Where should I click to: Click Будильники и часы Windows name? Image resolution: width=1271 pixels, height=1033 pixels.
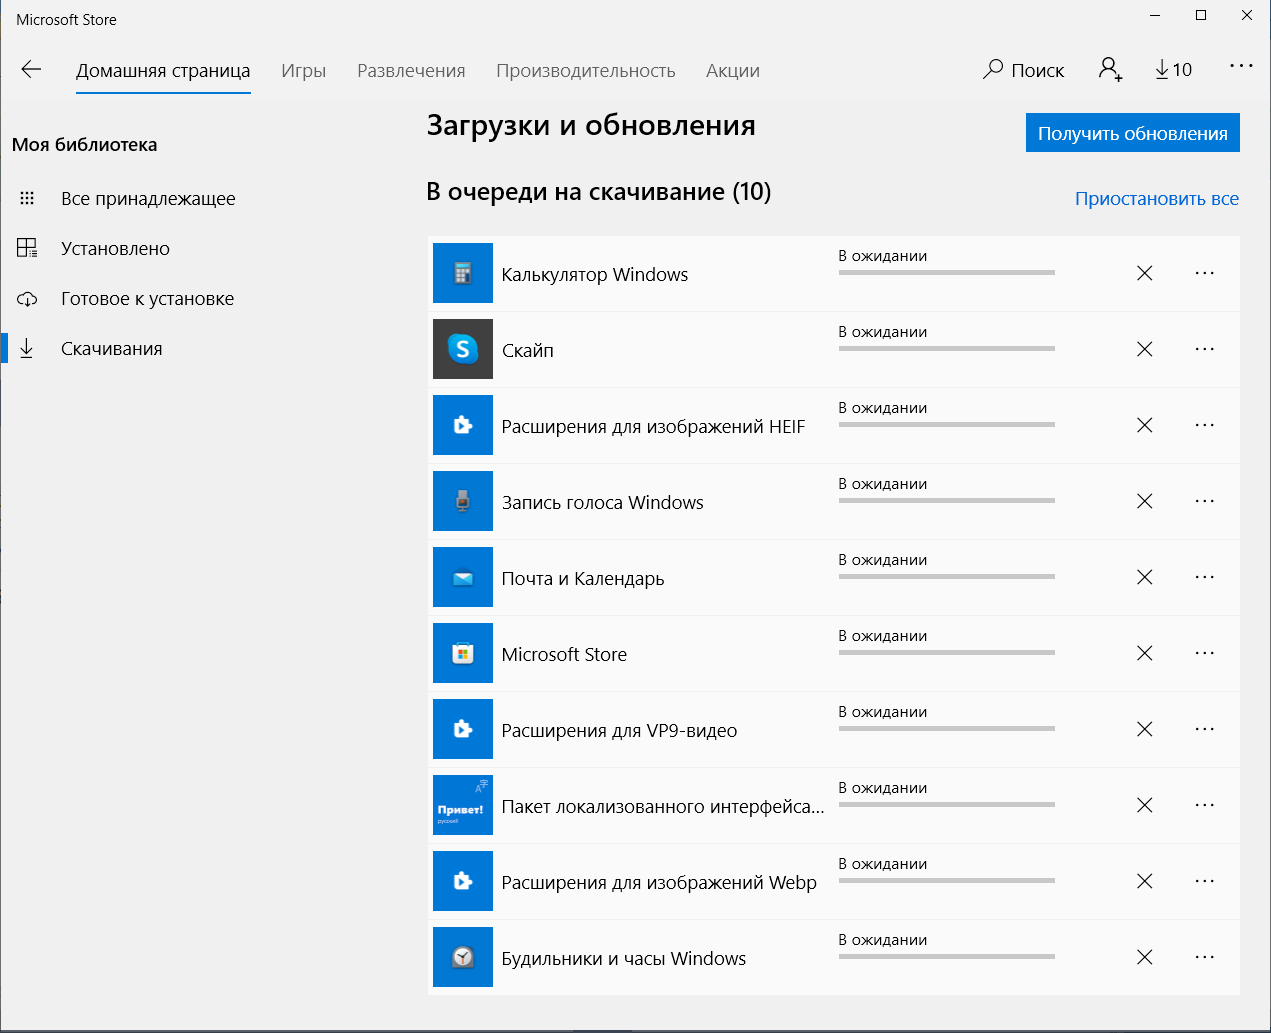click(624, 959)
